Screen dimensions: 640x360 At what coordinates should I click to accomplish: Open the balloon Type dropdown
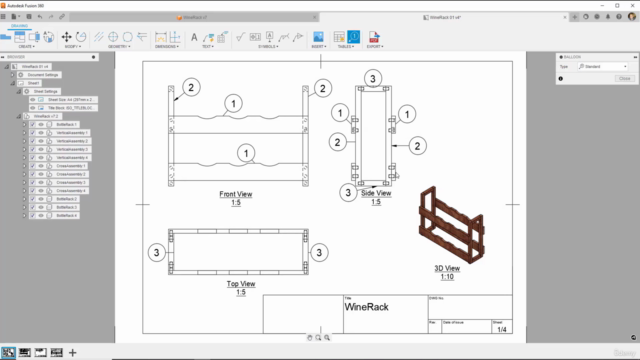(603, 67)
